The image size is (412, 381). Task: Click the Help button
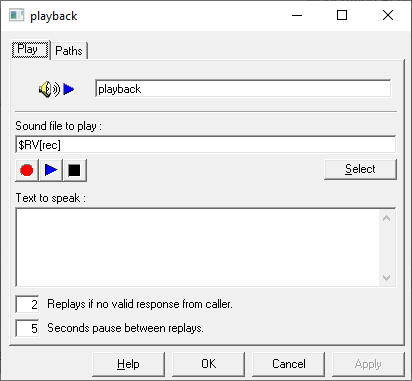click(128, 364)
